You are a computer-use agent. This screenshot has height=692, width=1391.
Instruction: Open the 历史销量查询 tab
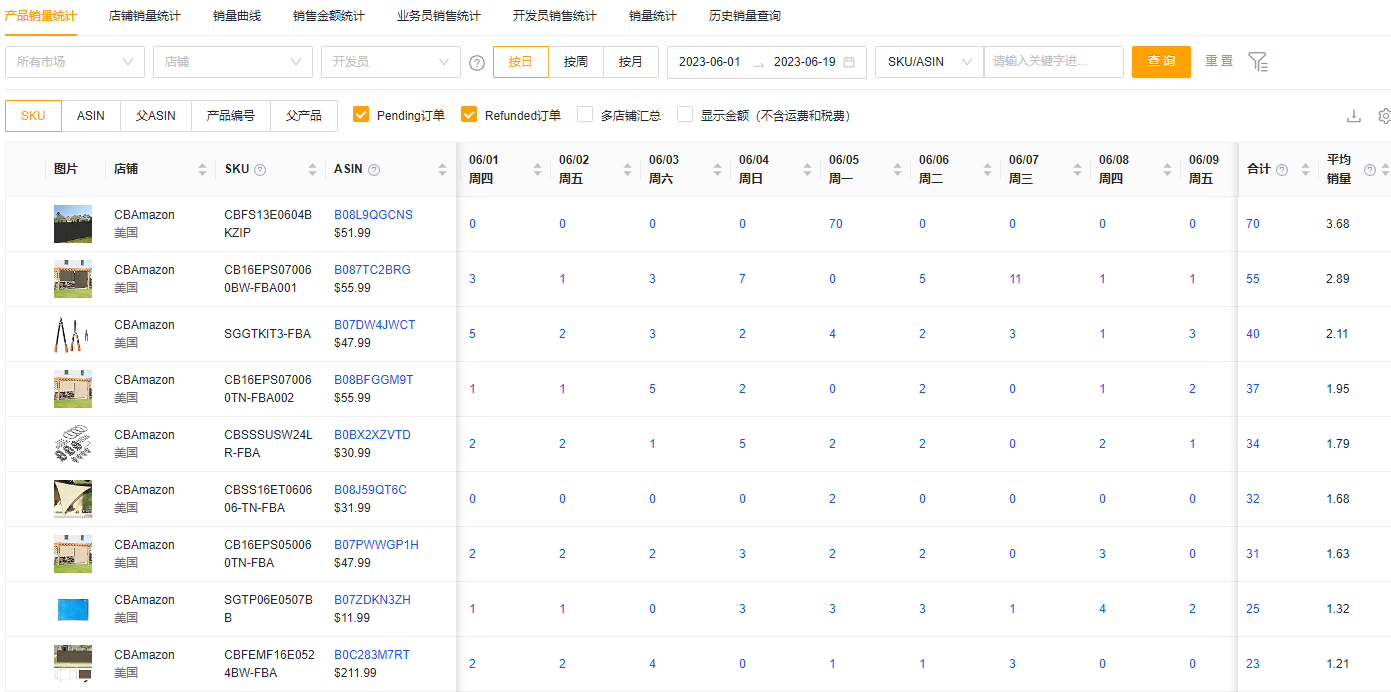(x=745, y=16)
